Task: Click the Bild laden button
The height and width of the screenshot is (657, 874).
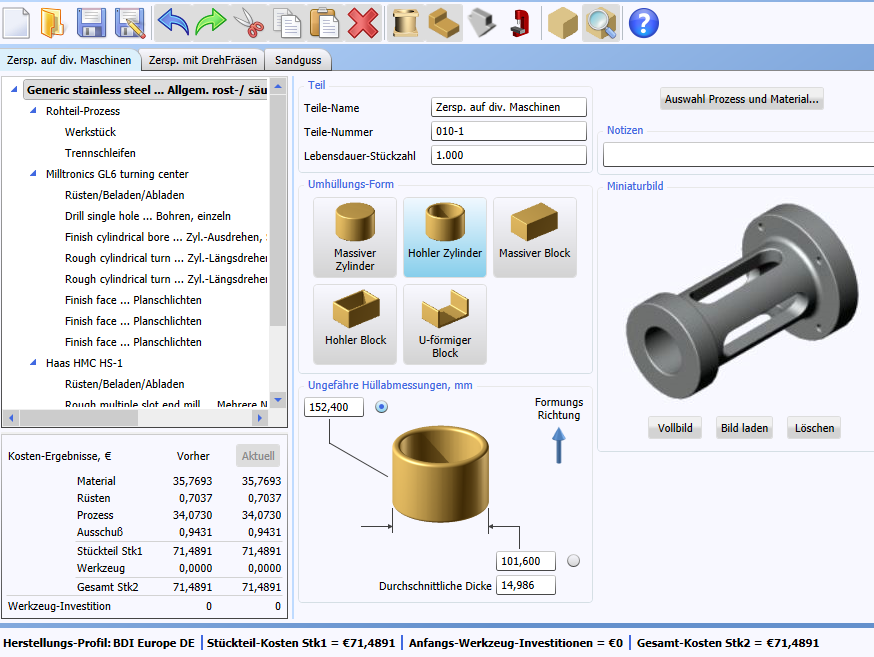Action: coord(744,428)
